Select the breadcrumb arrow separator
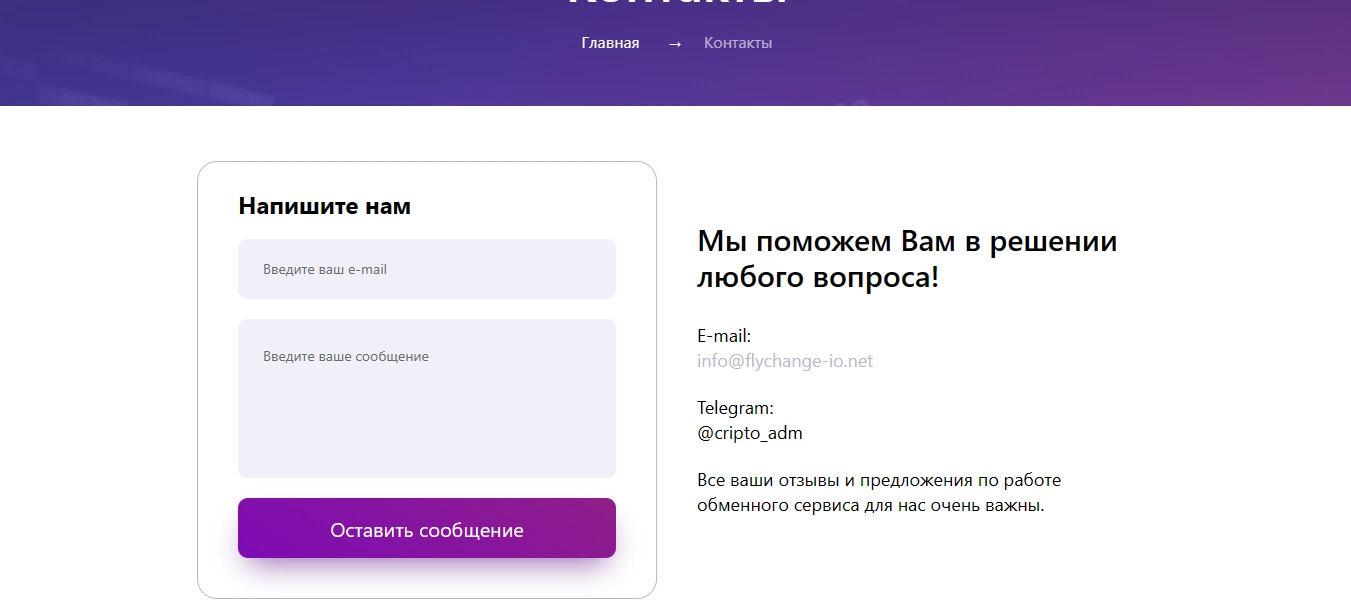 pyautogui.click(x=675, y=44)
